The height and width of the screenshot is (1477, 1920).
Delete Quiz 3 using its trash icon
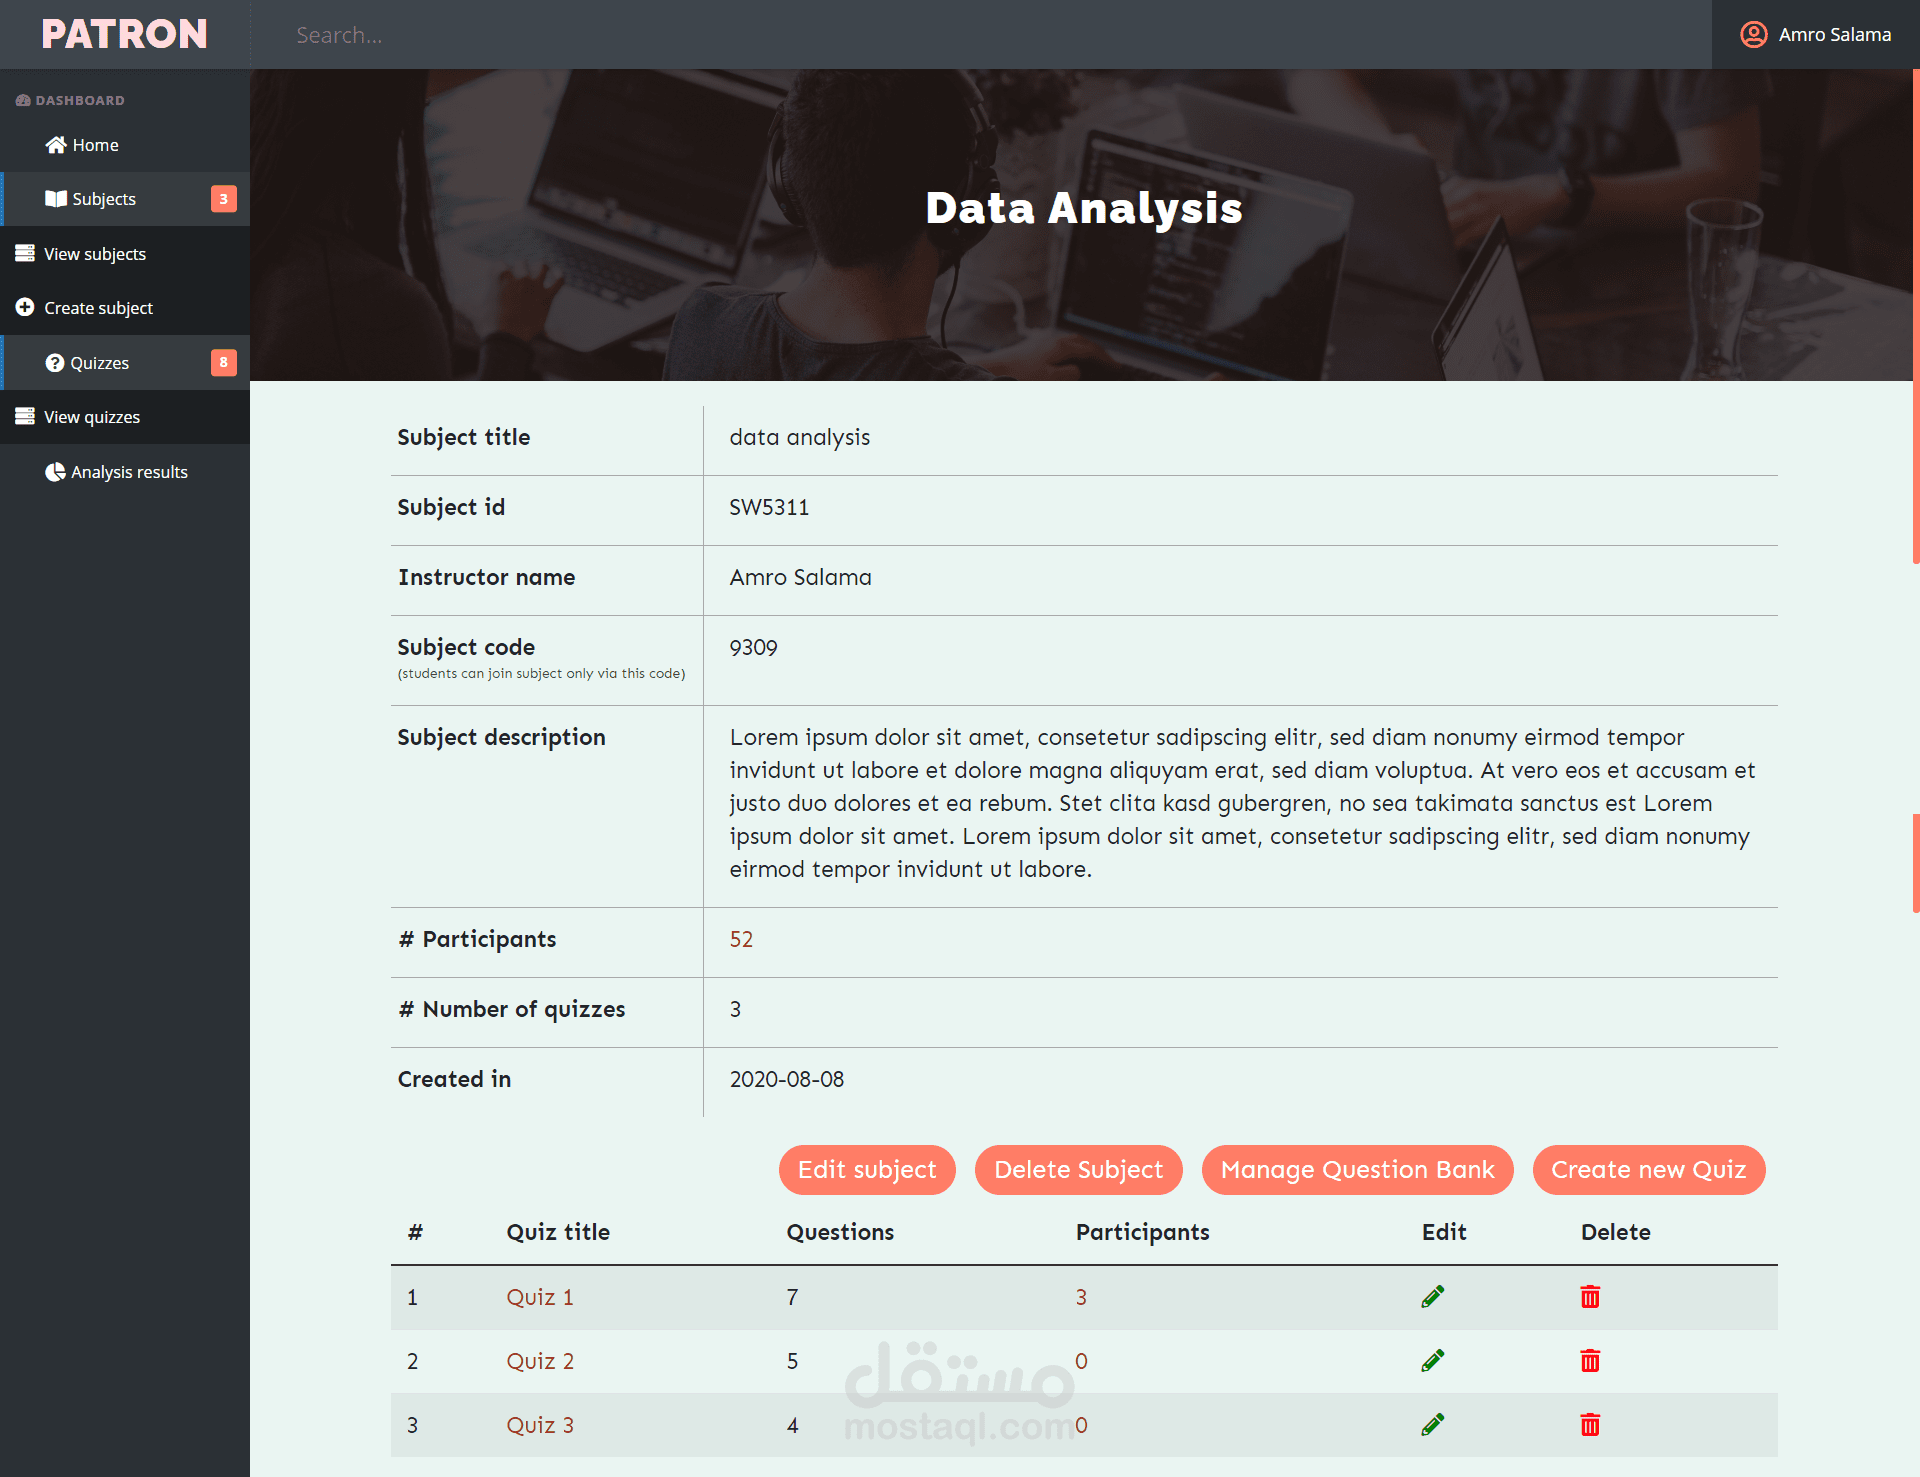tap(1590, 1425)
